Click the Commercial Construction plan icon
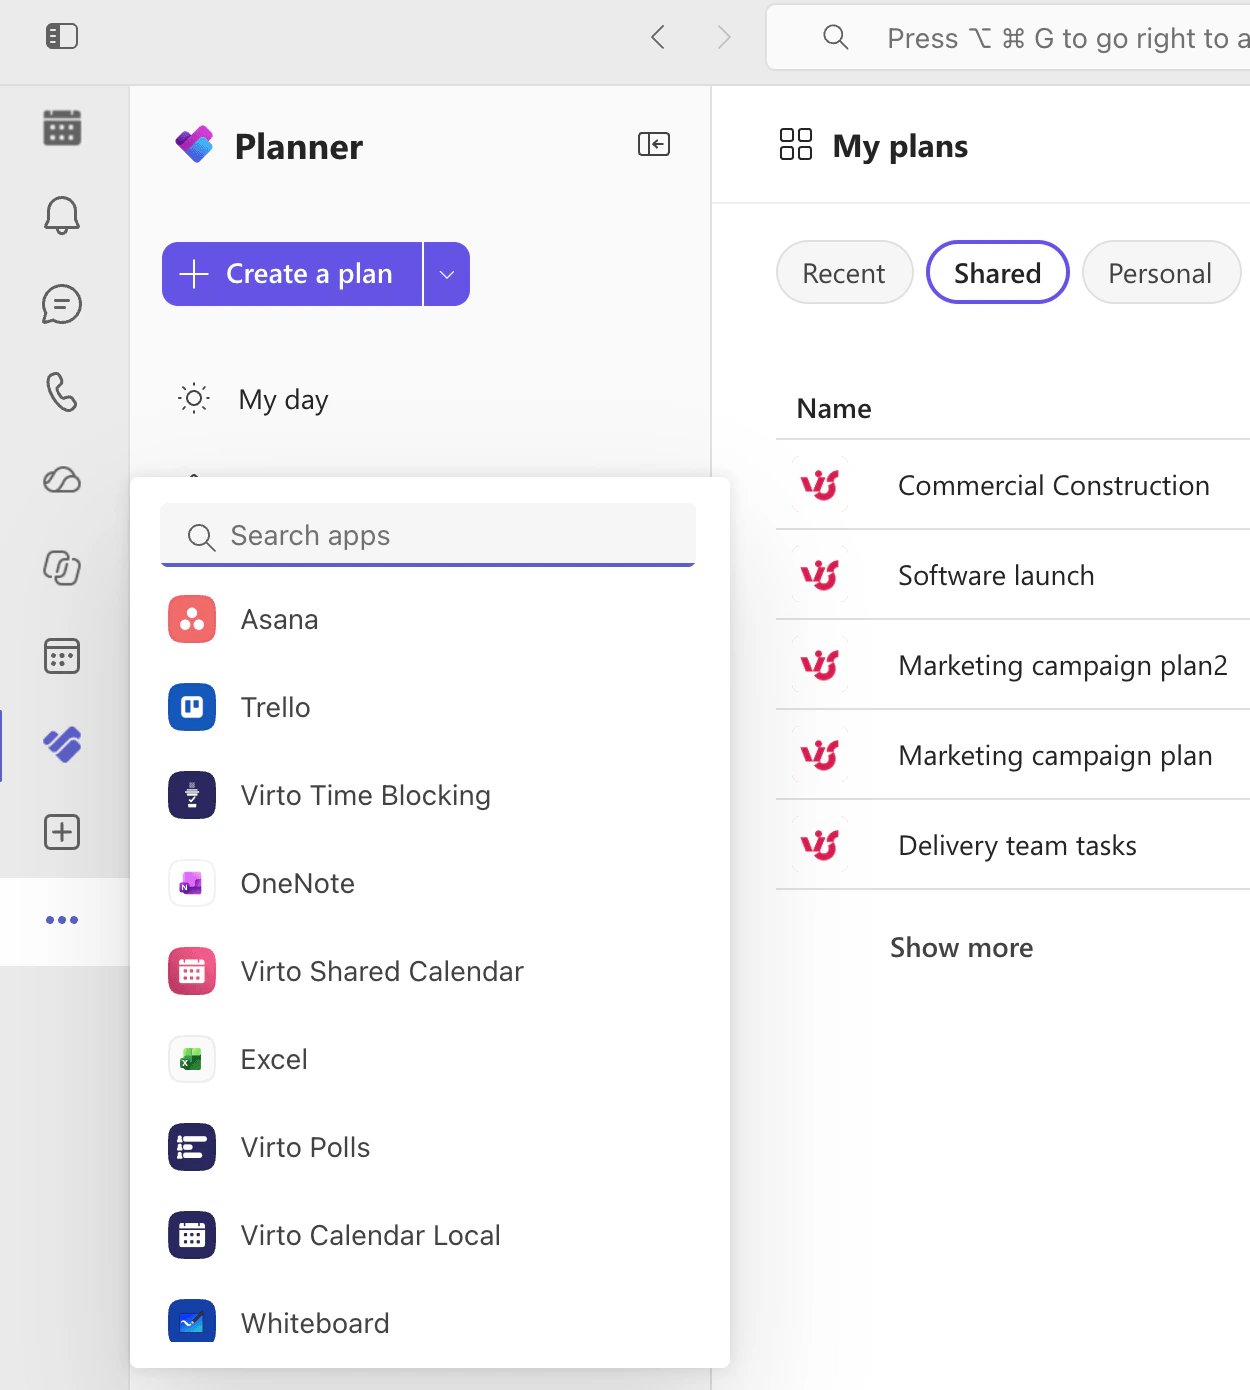Image resolution: width=1250 pixels, height=1390 pixels. pyautogui.click(x=820, y=486)
